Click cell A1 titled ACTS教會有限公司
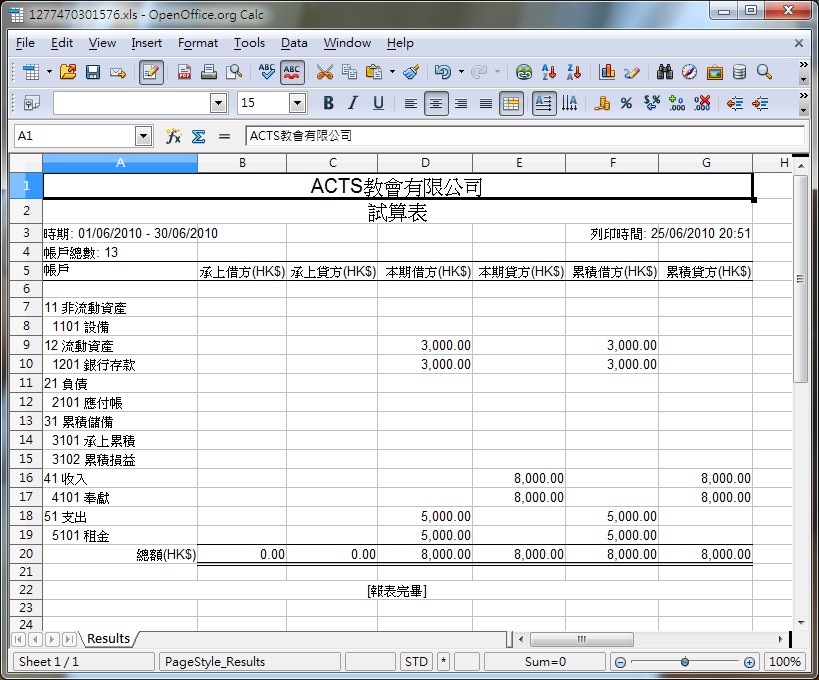 [397, 186]
